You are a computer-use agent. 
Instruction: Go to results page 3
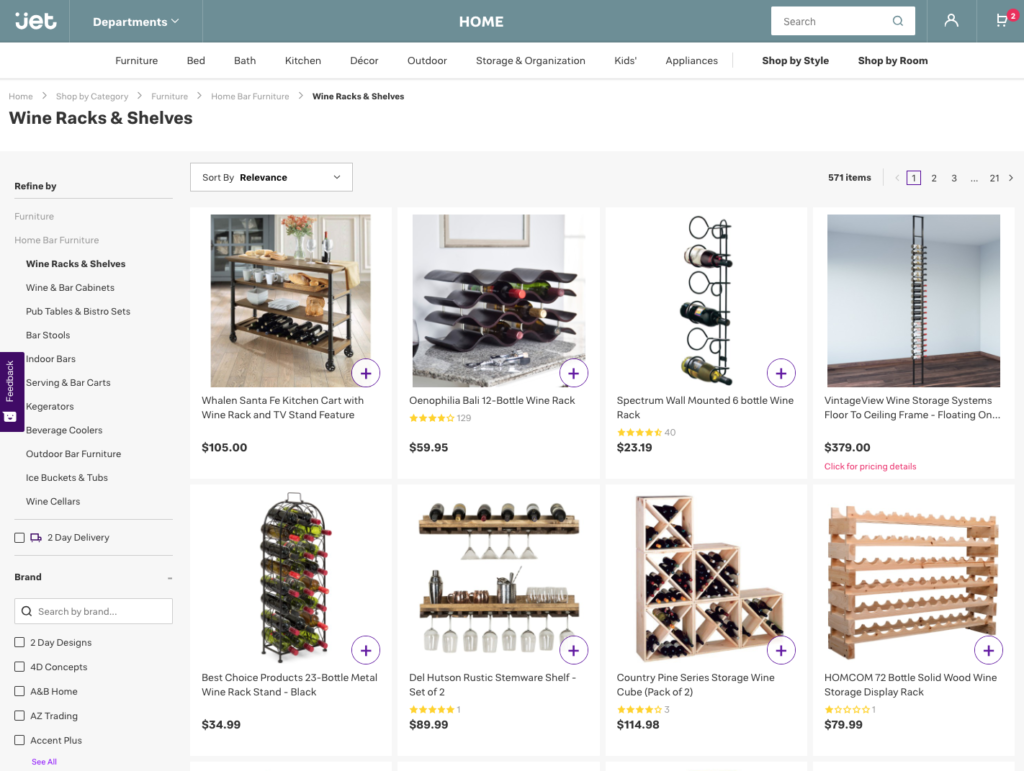point(954,178)
